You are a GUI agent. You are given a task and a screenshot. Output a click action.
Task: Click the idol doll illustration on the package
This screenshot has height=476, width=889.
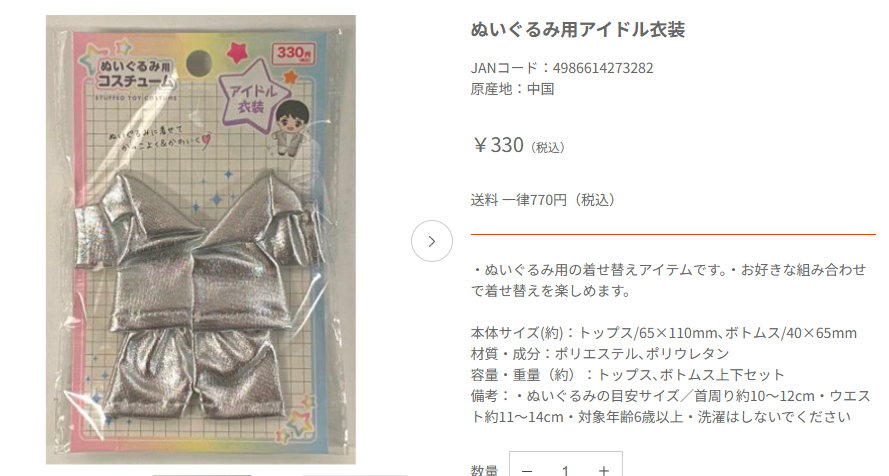(290, 128)
